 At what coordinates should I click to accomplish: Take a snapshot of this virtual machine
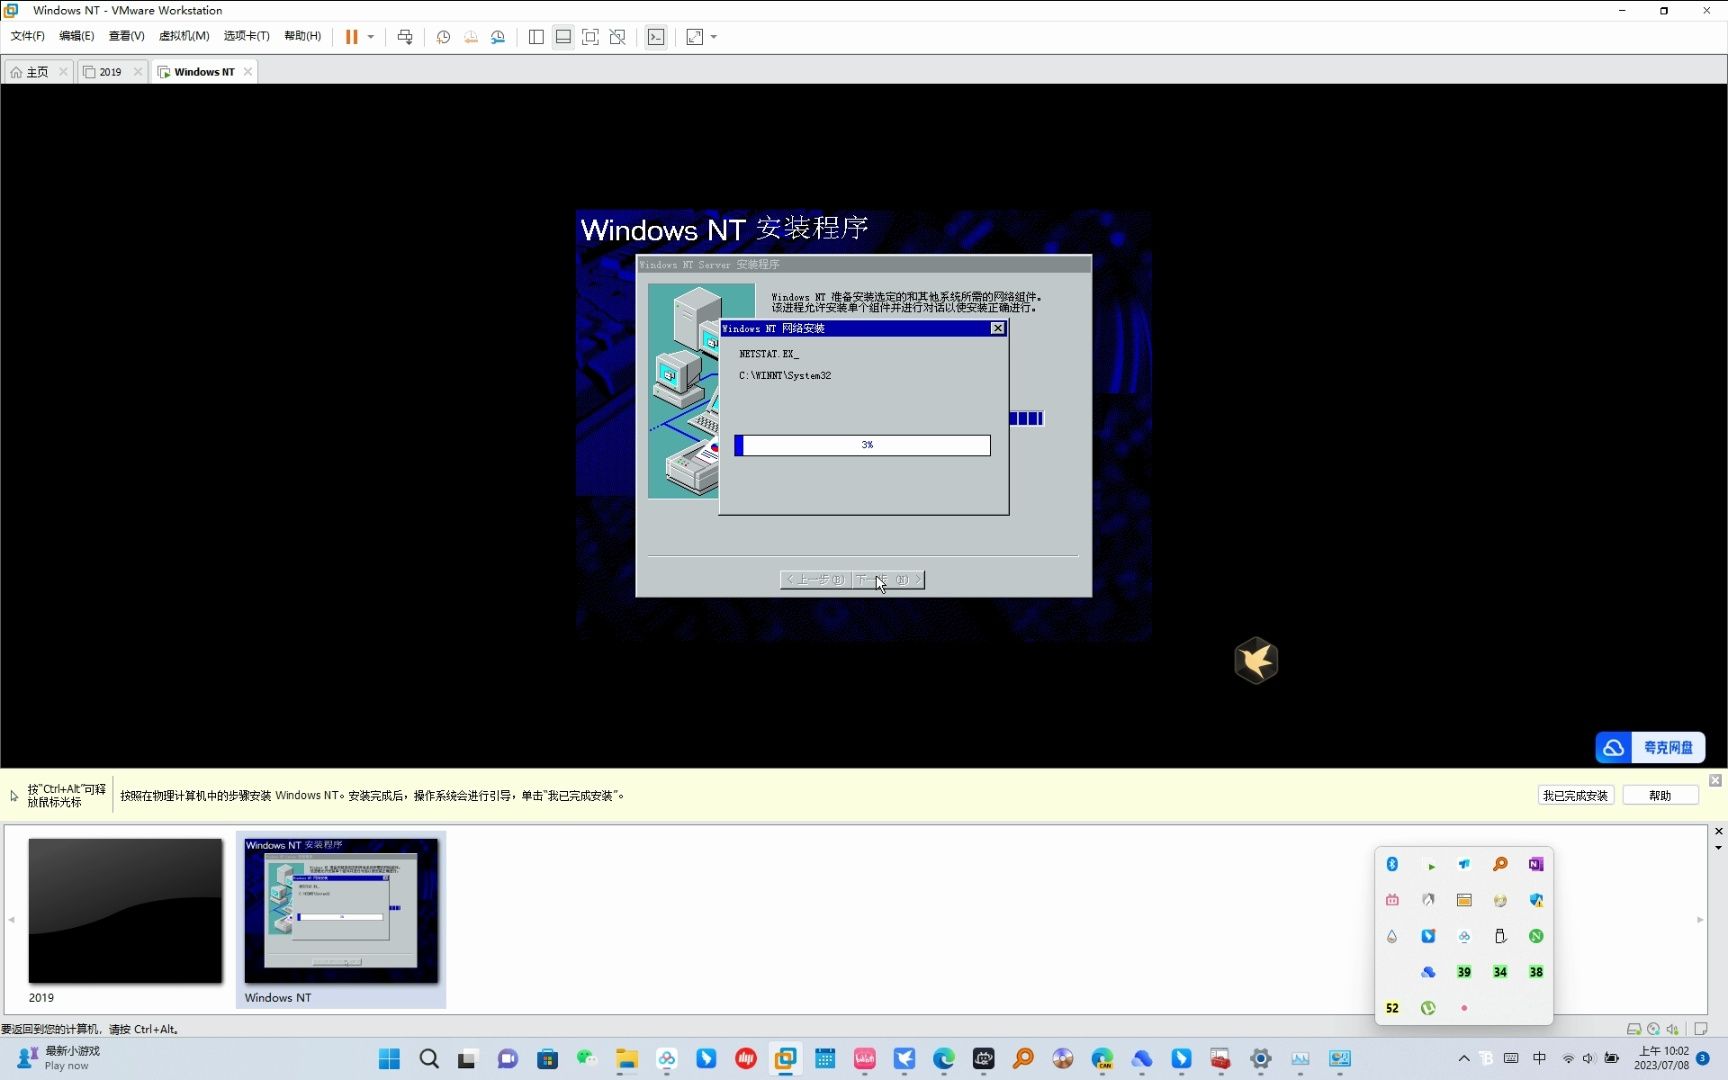(x=443, y=37)
